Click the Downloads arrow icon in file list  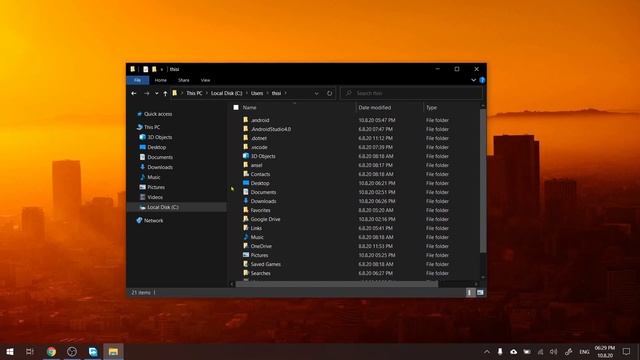click(246, 201)
